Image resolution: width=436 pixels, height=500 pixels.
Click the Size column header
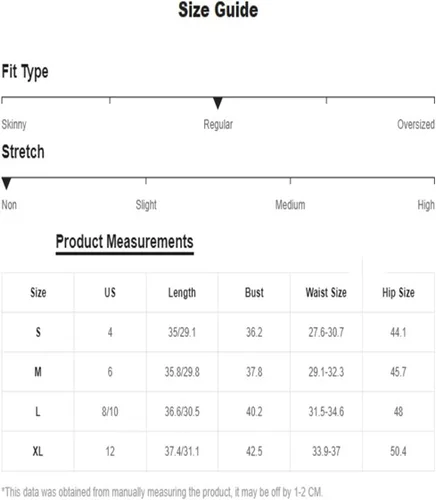tap(38, 293)
